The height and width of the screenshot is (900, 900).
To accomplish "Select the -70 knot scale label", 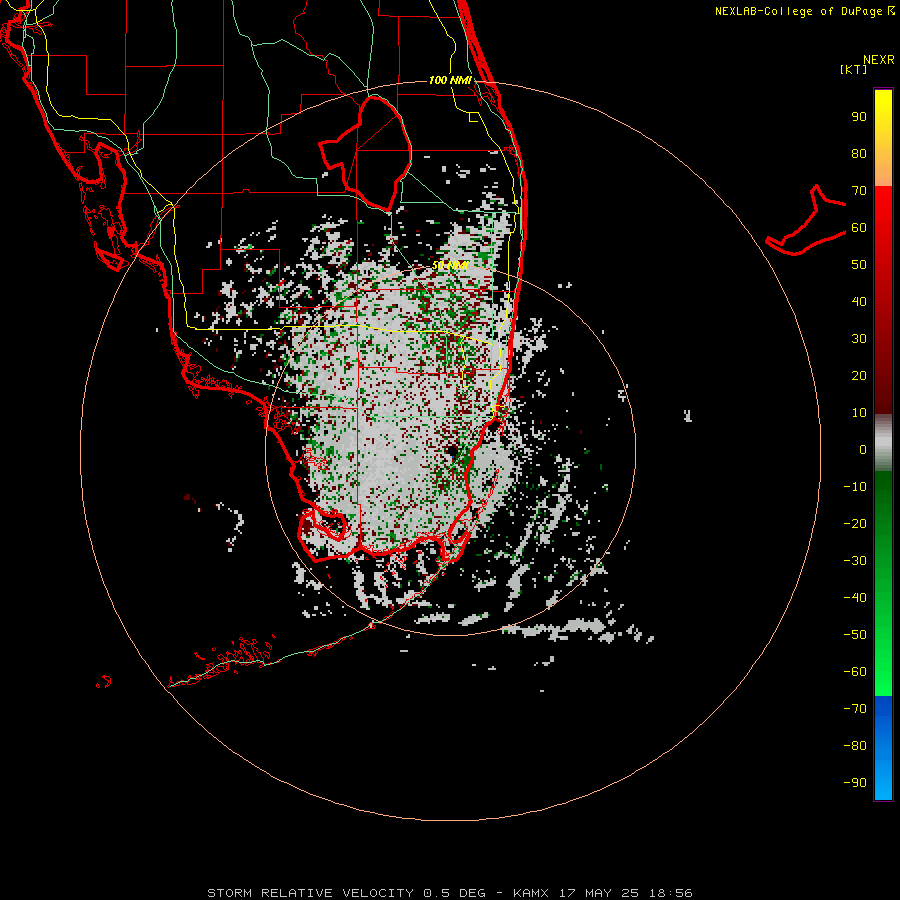I will click(x=855, y=709).
